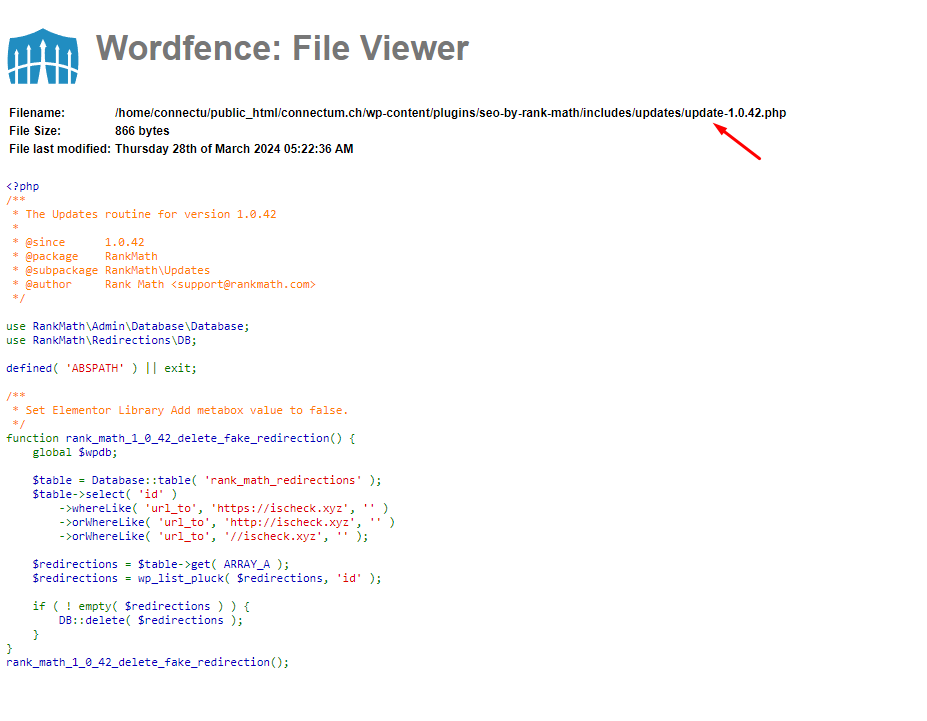Click the 'File last modified:' label

click(x=60, y=149)
